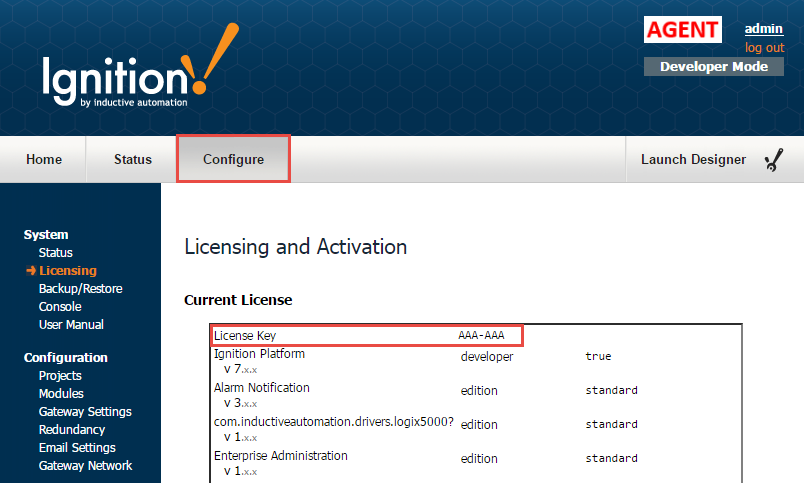Log out of the gateway
Viewport: 804px width, 483px height.
click(764, 48)
